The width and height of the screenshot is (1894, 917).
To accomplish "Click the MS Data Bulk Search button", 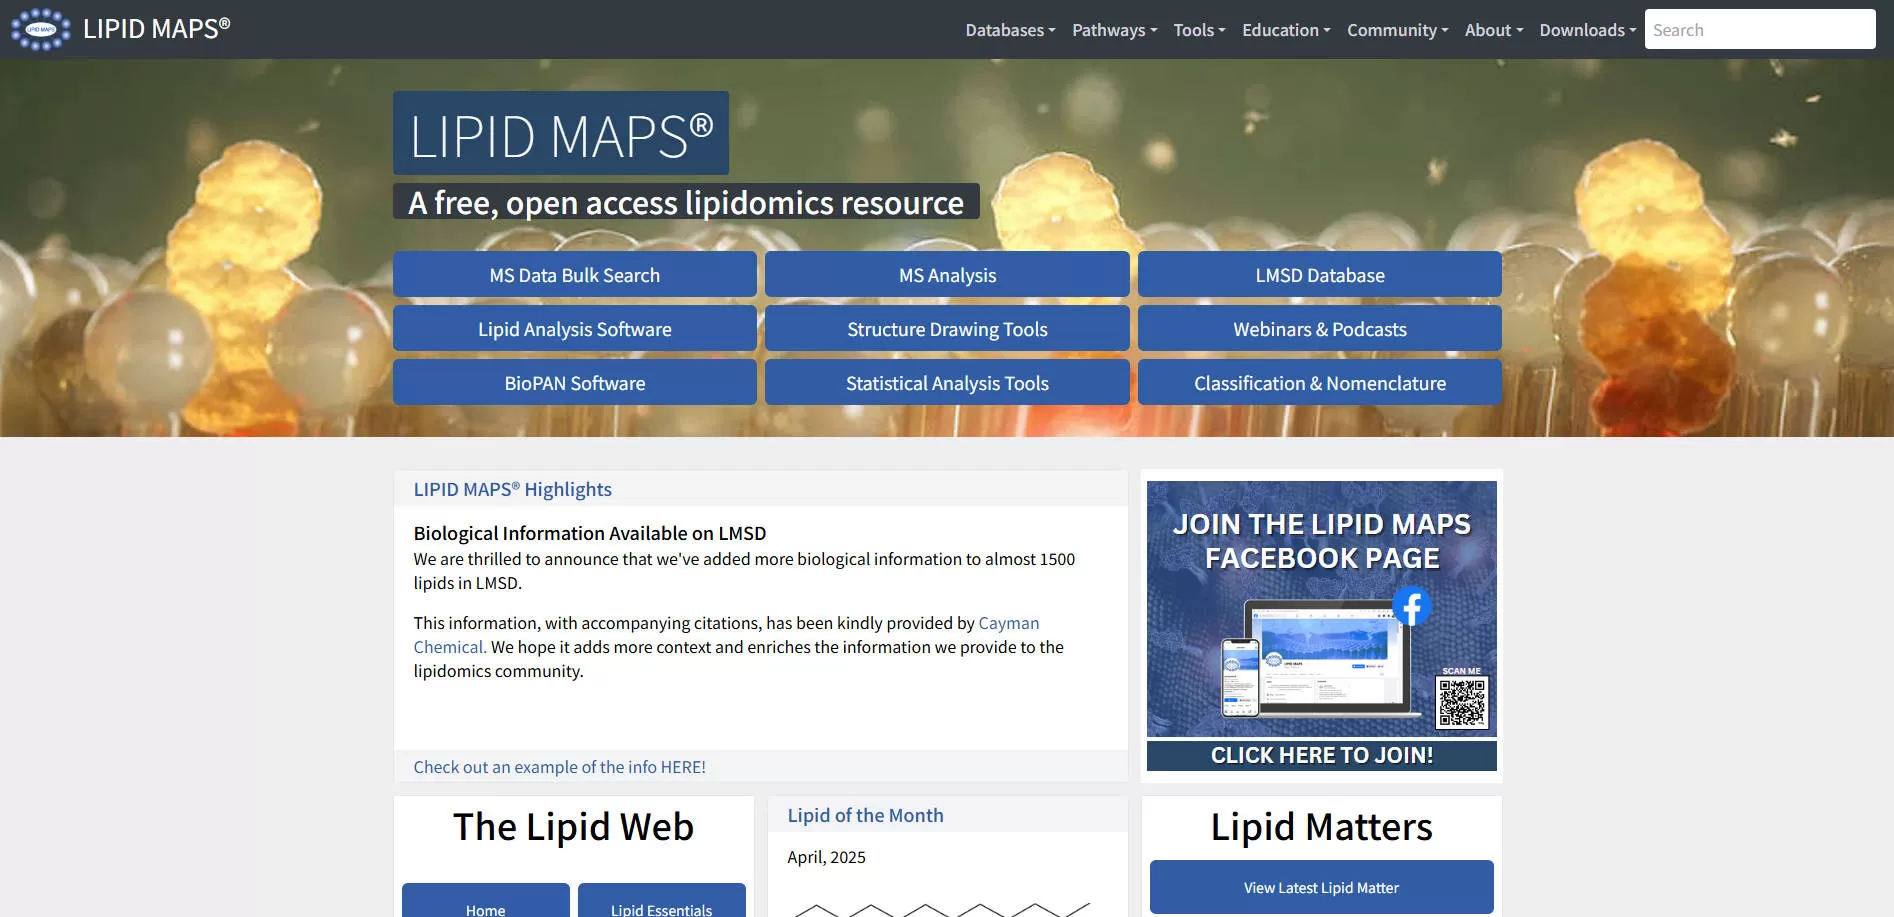I will pos(574,274).
